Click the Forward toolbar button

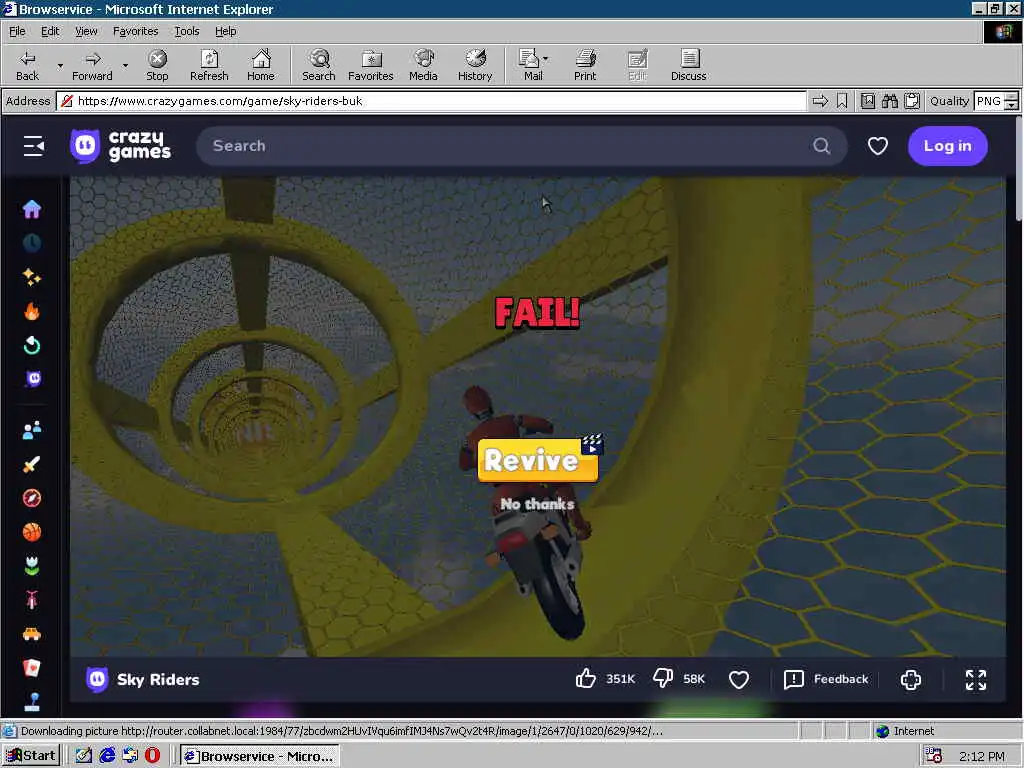tap(92, 65)
